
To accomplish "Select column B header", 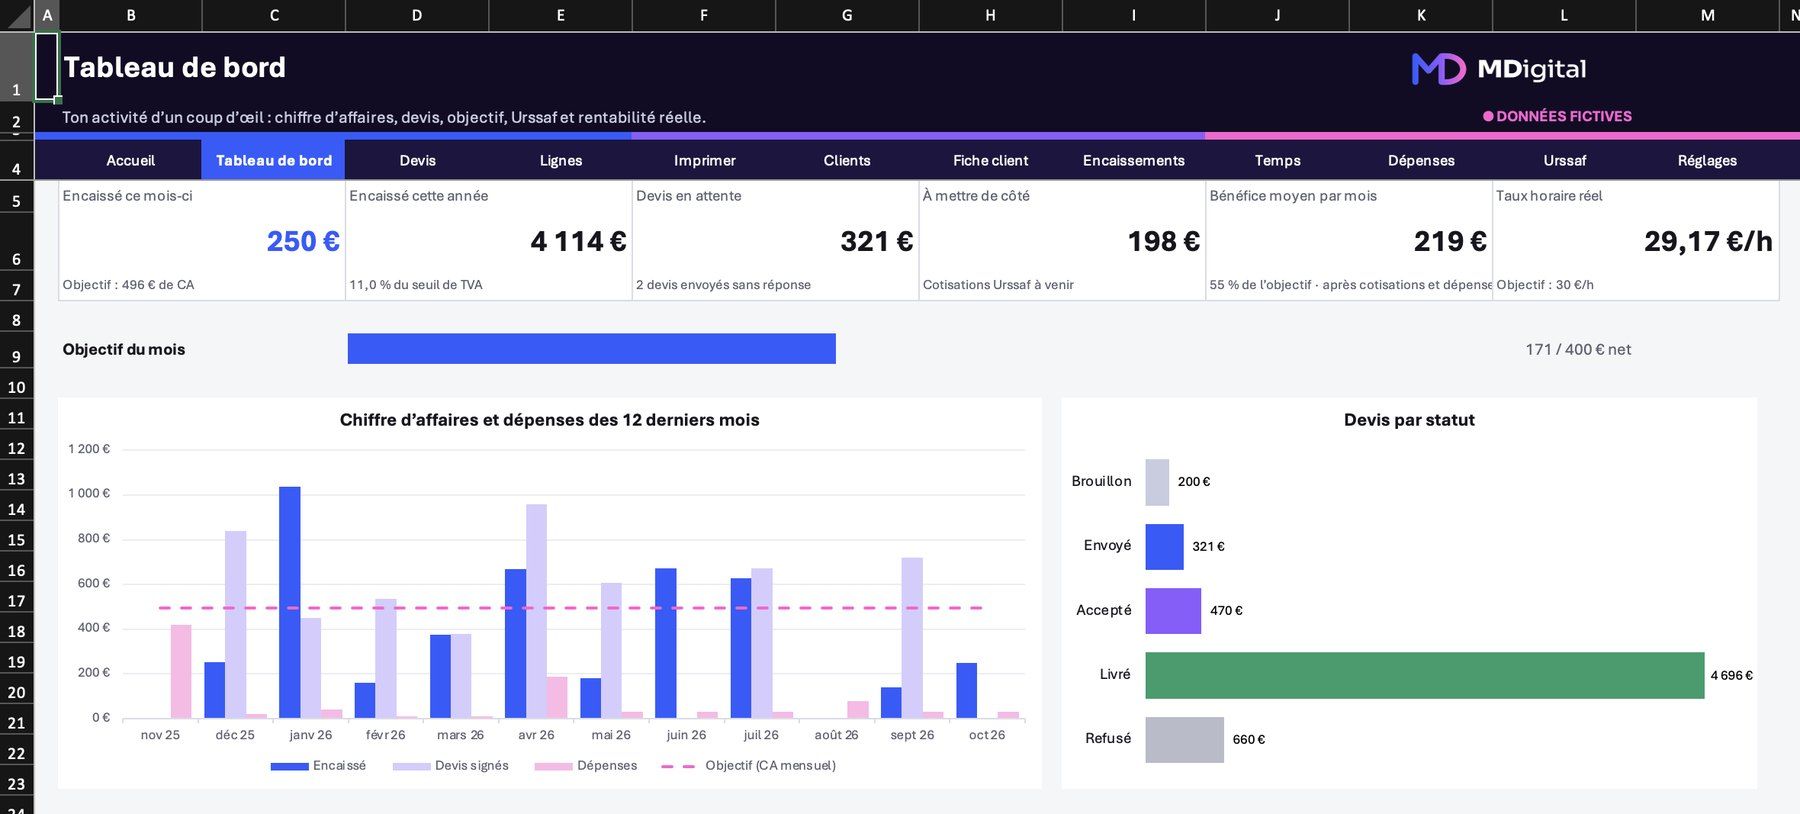I will 130,15.
